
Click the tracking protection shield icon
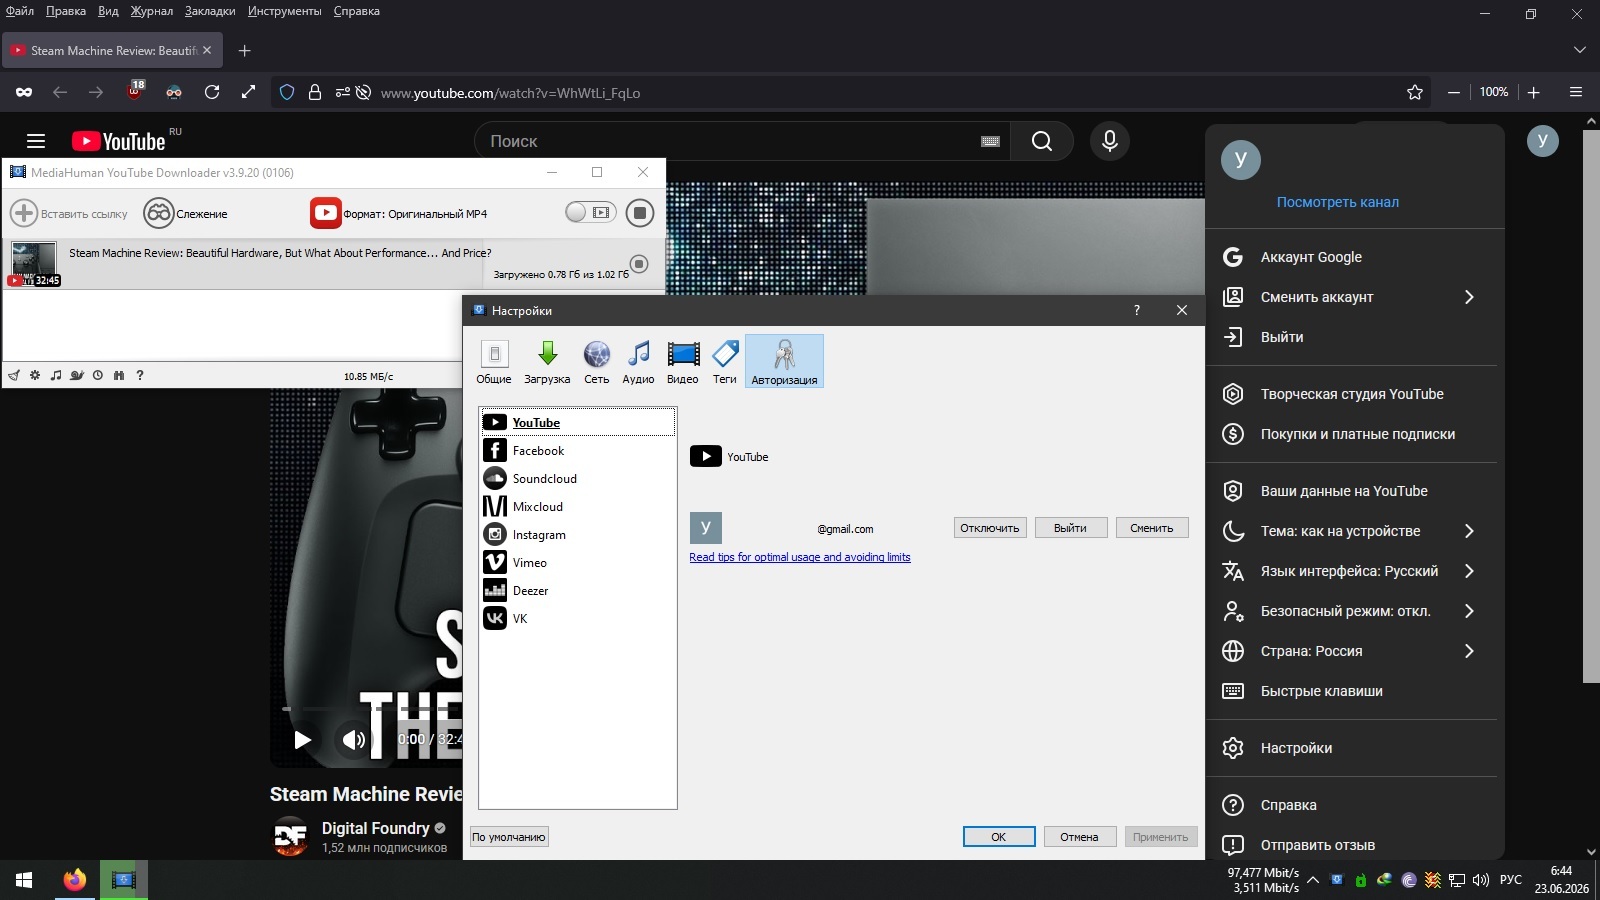(x=287, y=92)
